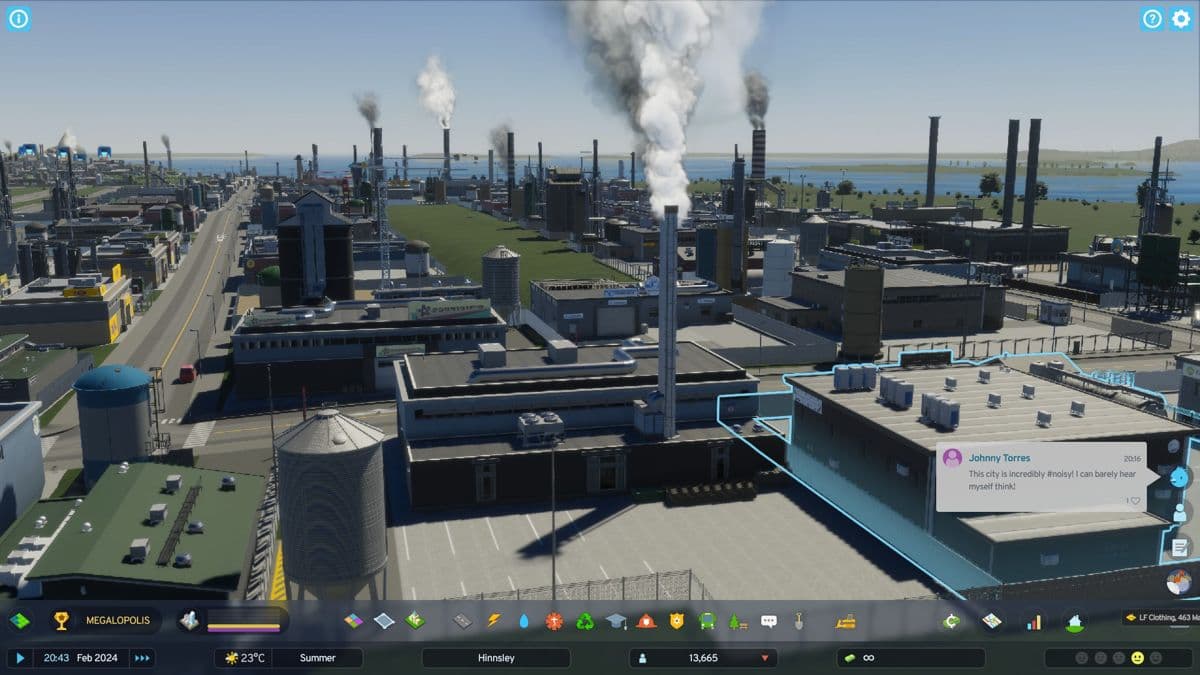Open the Fire and Rescue helmet menu
Screen dimensions: 1200x675
click(646, 621)
